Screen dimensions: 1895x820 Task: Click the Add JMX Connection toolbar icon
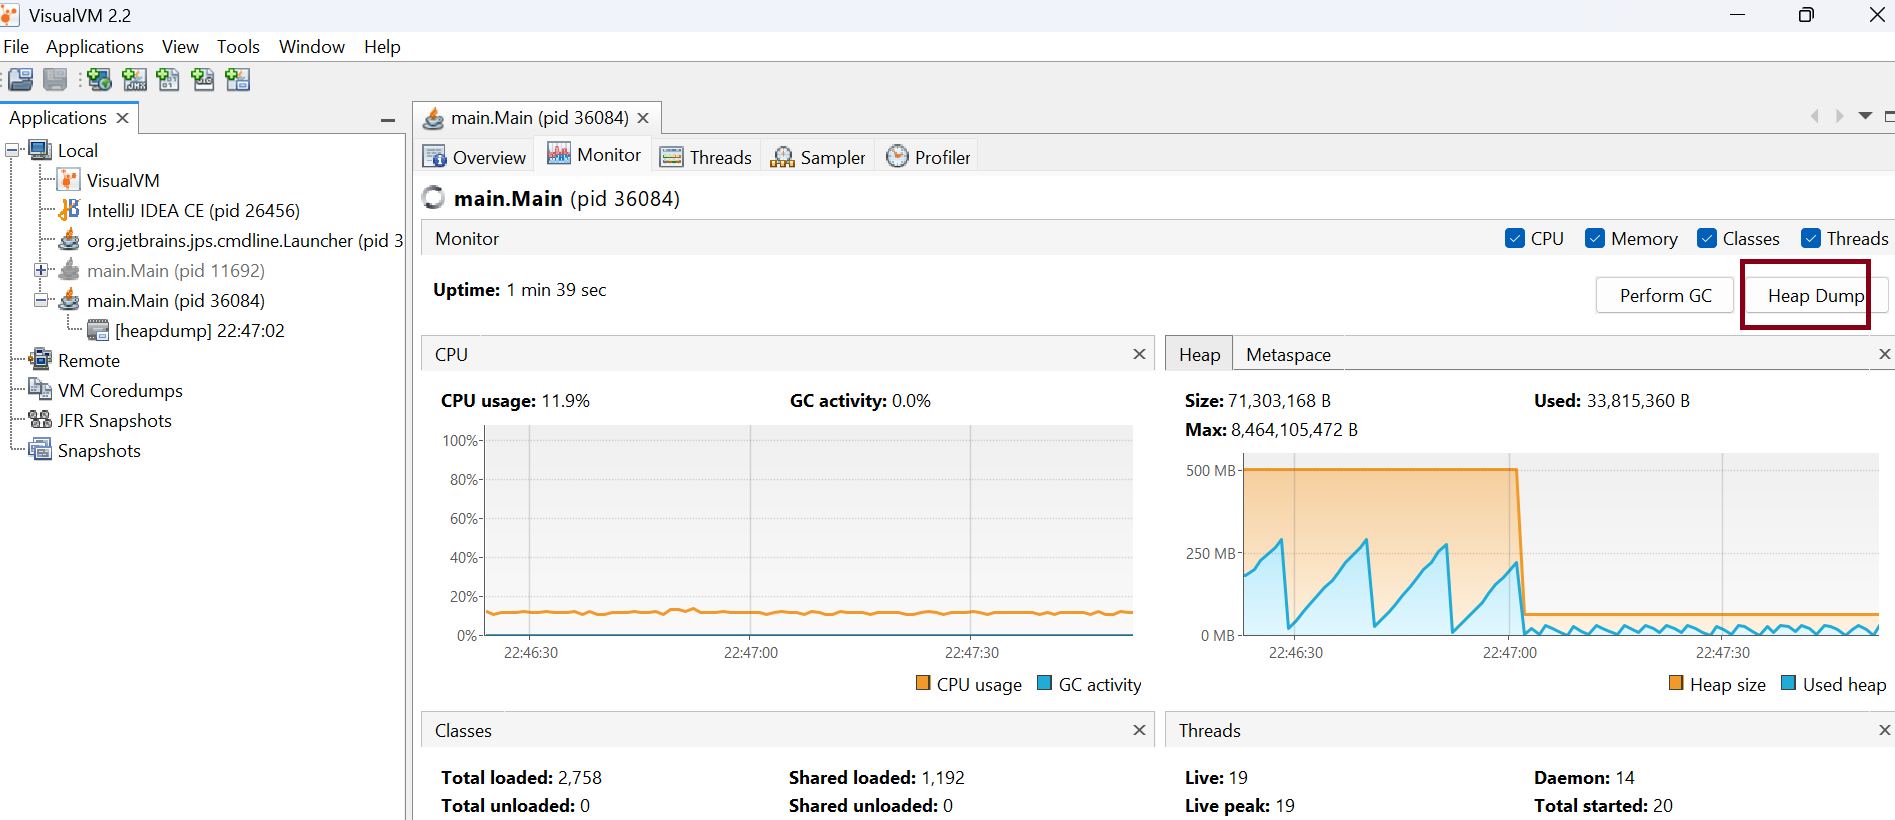(x=134, y=80)
